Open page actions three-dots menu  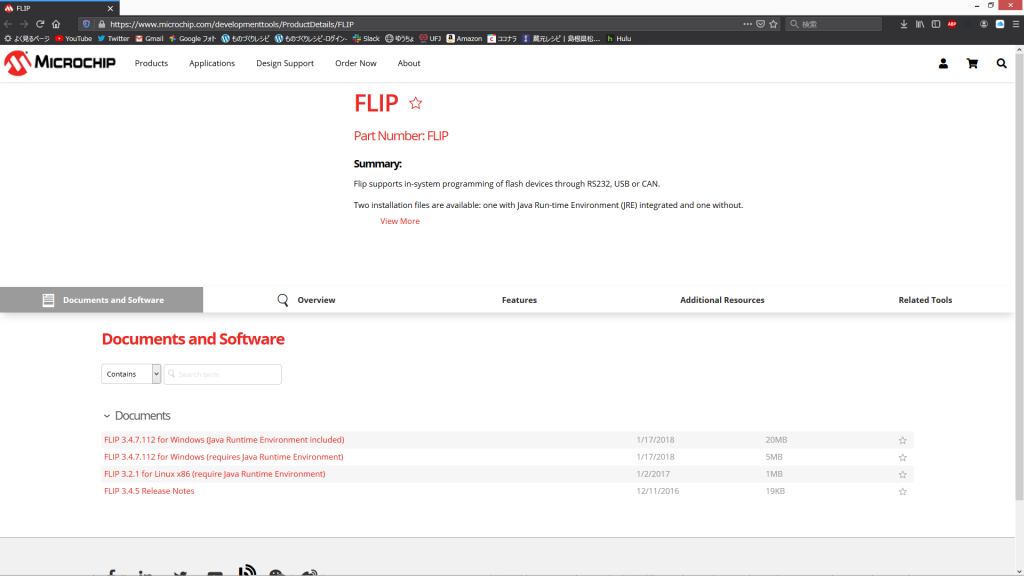pyautogui.click(x=747, y=24)
